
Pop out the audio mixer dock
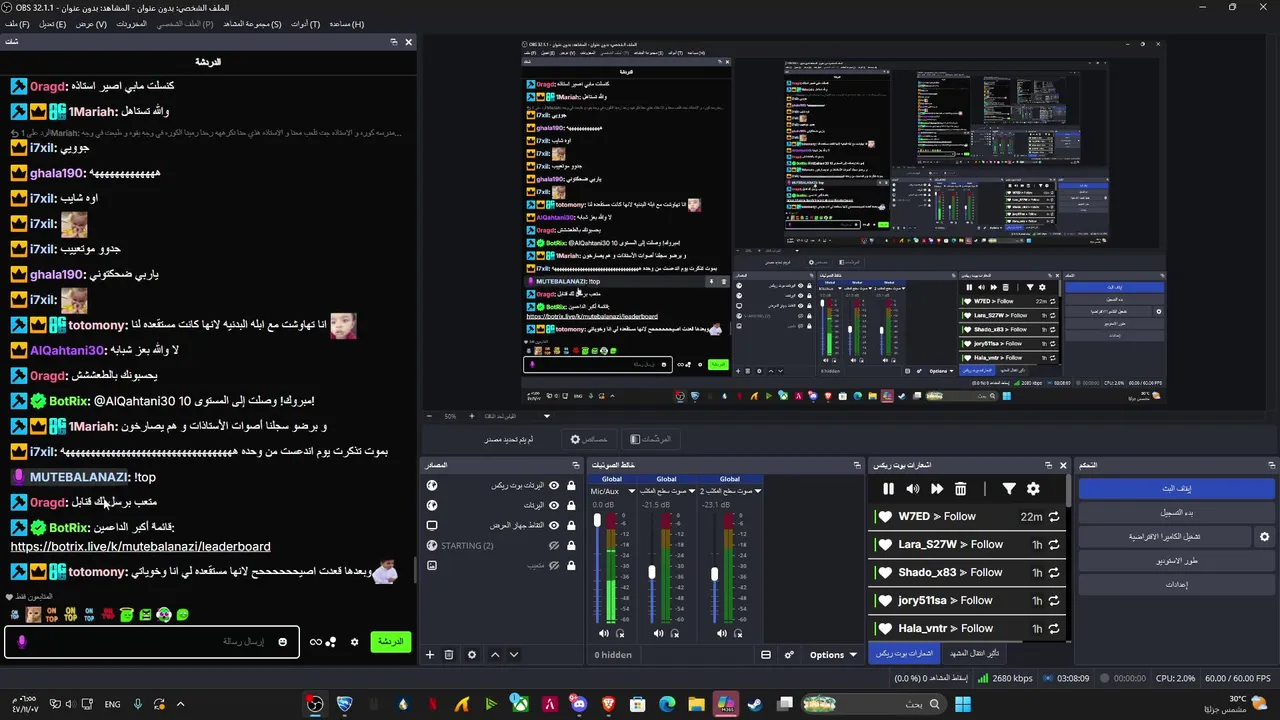pos(857,465)
